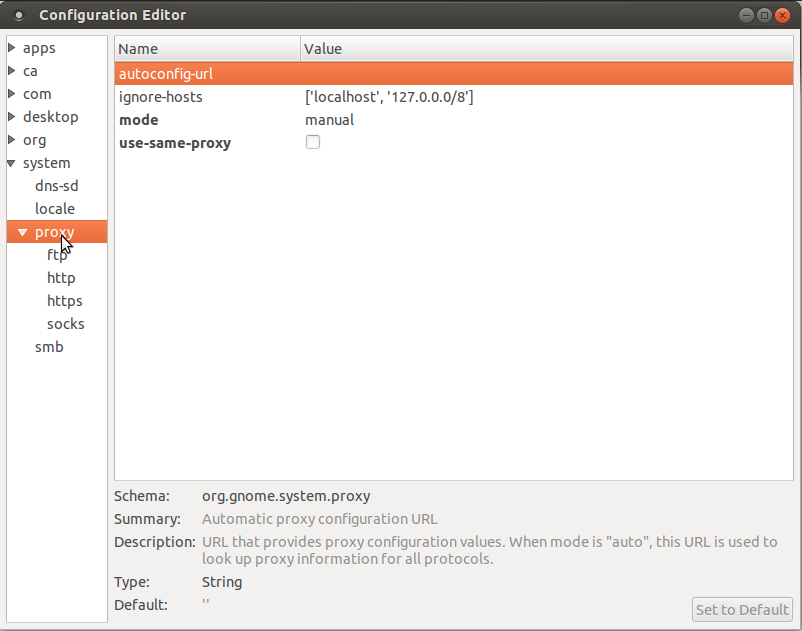Click the Configuration Editor window menu icon
Image resolution: width=802 pixels, height=631 pixels.
[x=19, y=15]
